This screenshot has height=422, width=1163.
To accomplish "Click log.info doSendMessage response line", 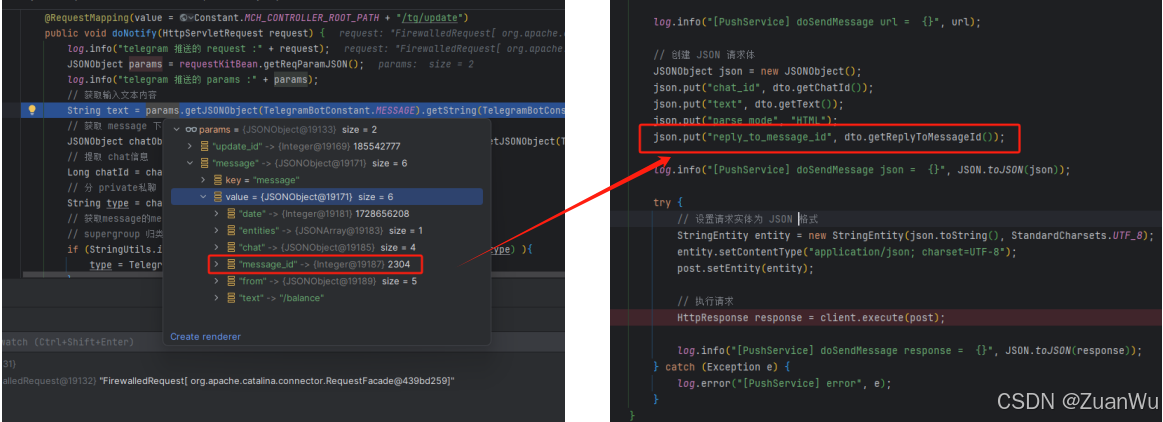I will pos(909,350).
